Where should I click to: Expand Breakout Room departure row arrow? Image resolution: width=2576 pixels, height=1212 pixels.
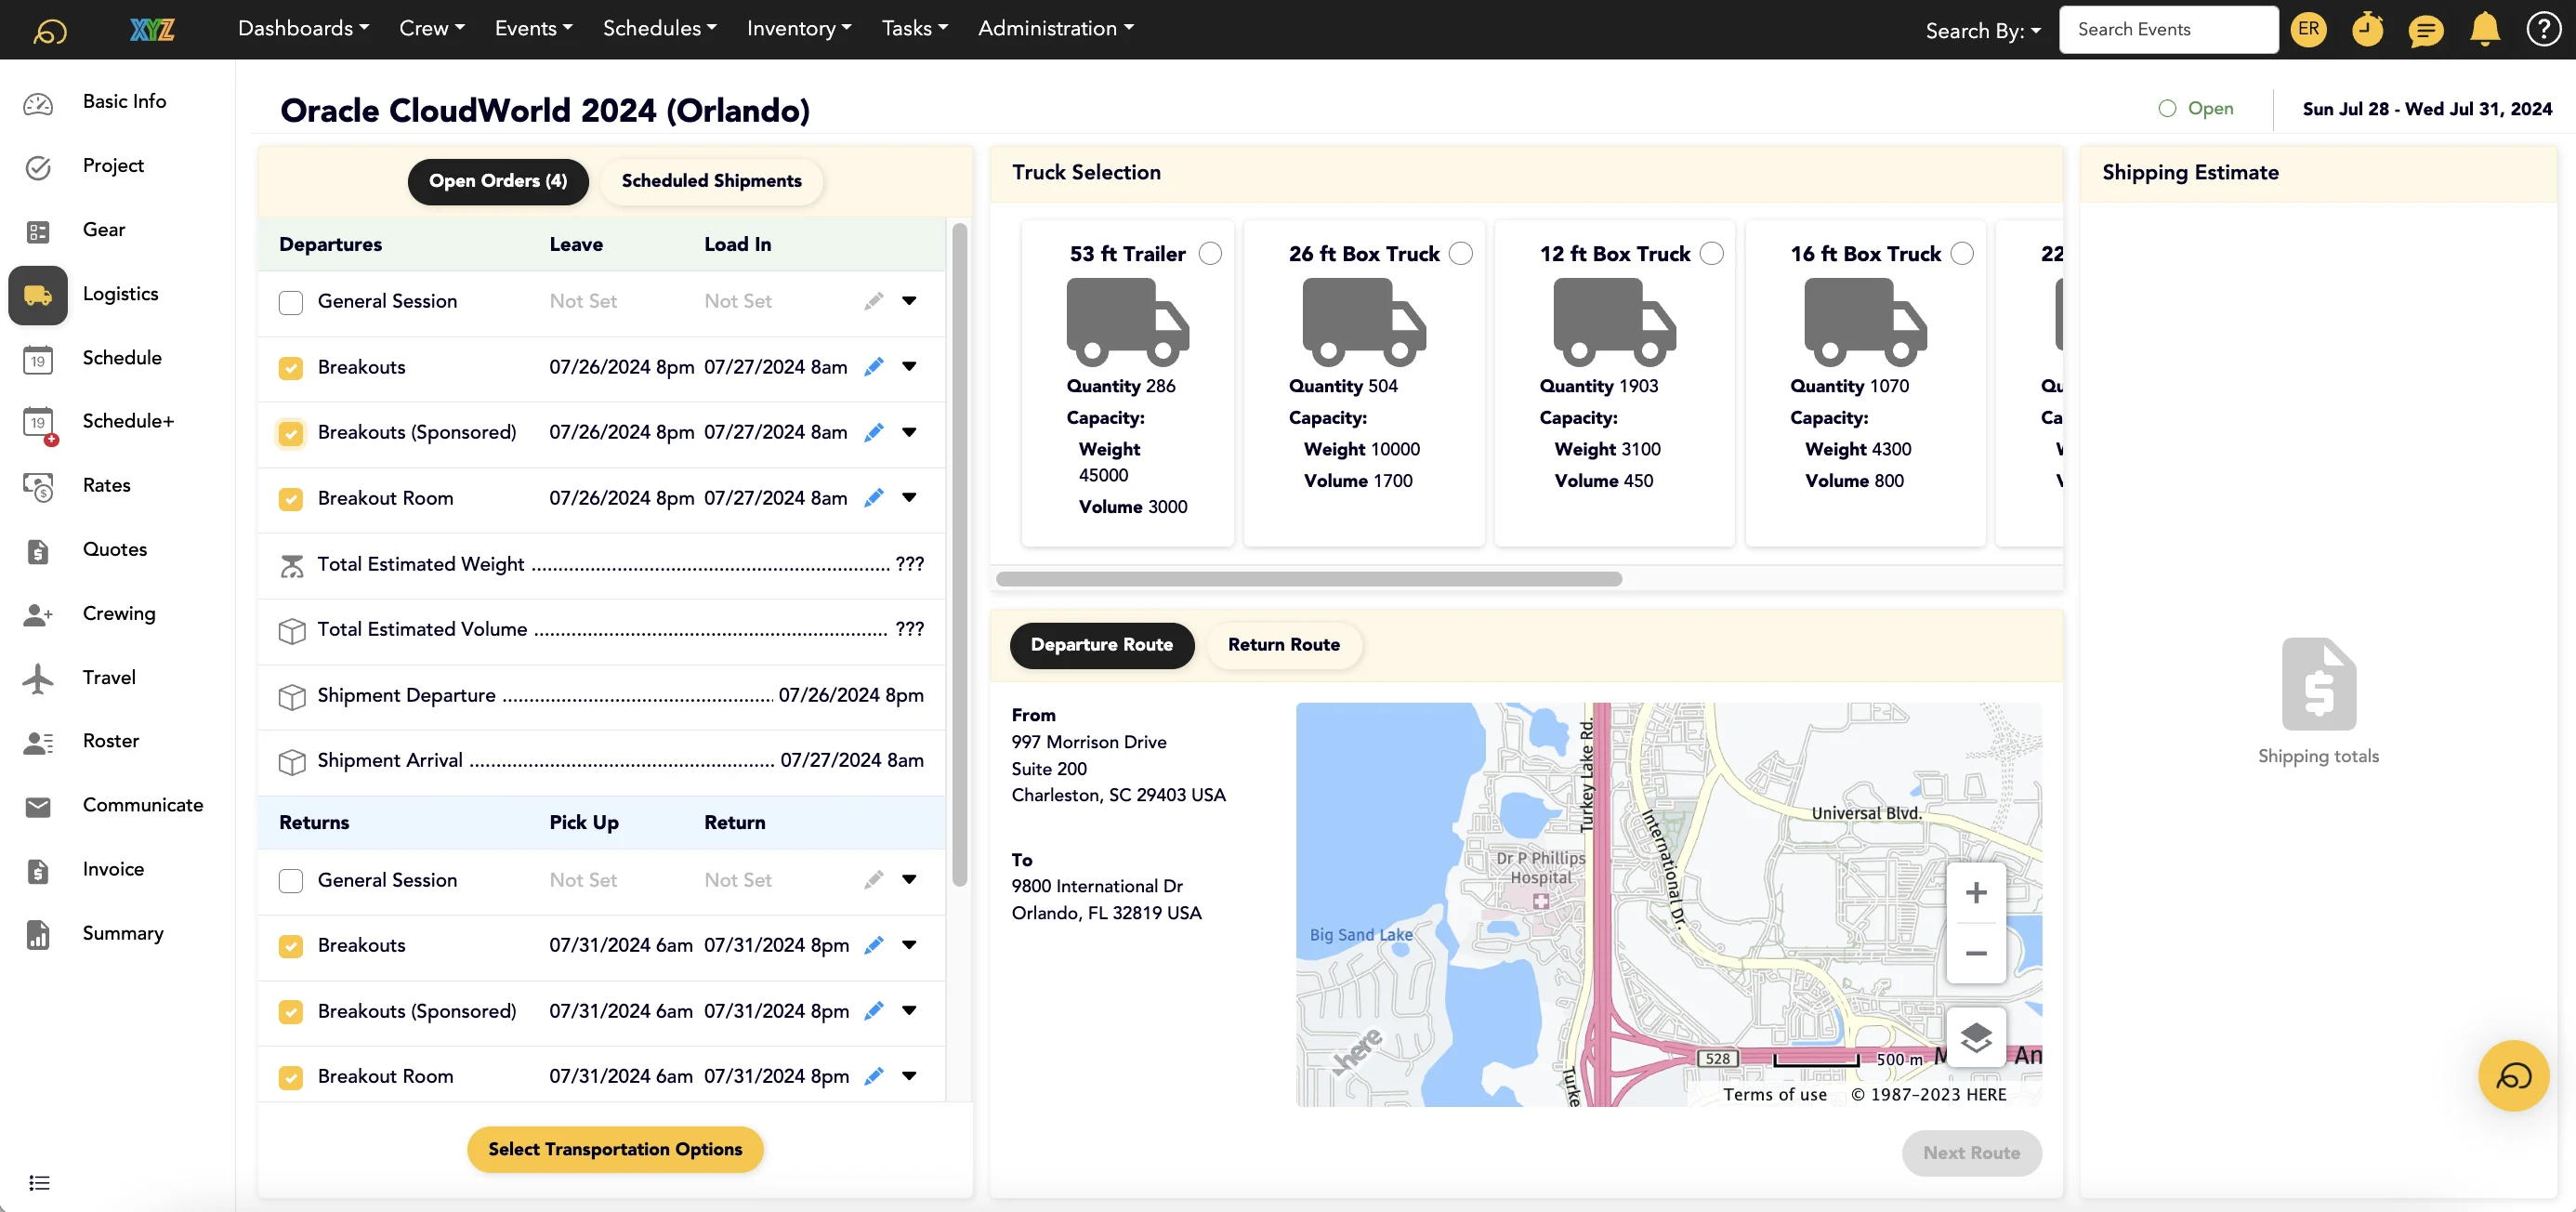tap(909, 498)
